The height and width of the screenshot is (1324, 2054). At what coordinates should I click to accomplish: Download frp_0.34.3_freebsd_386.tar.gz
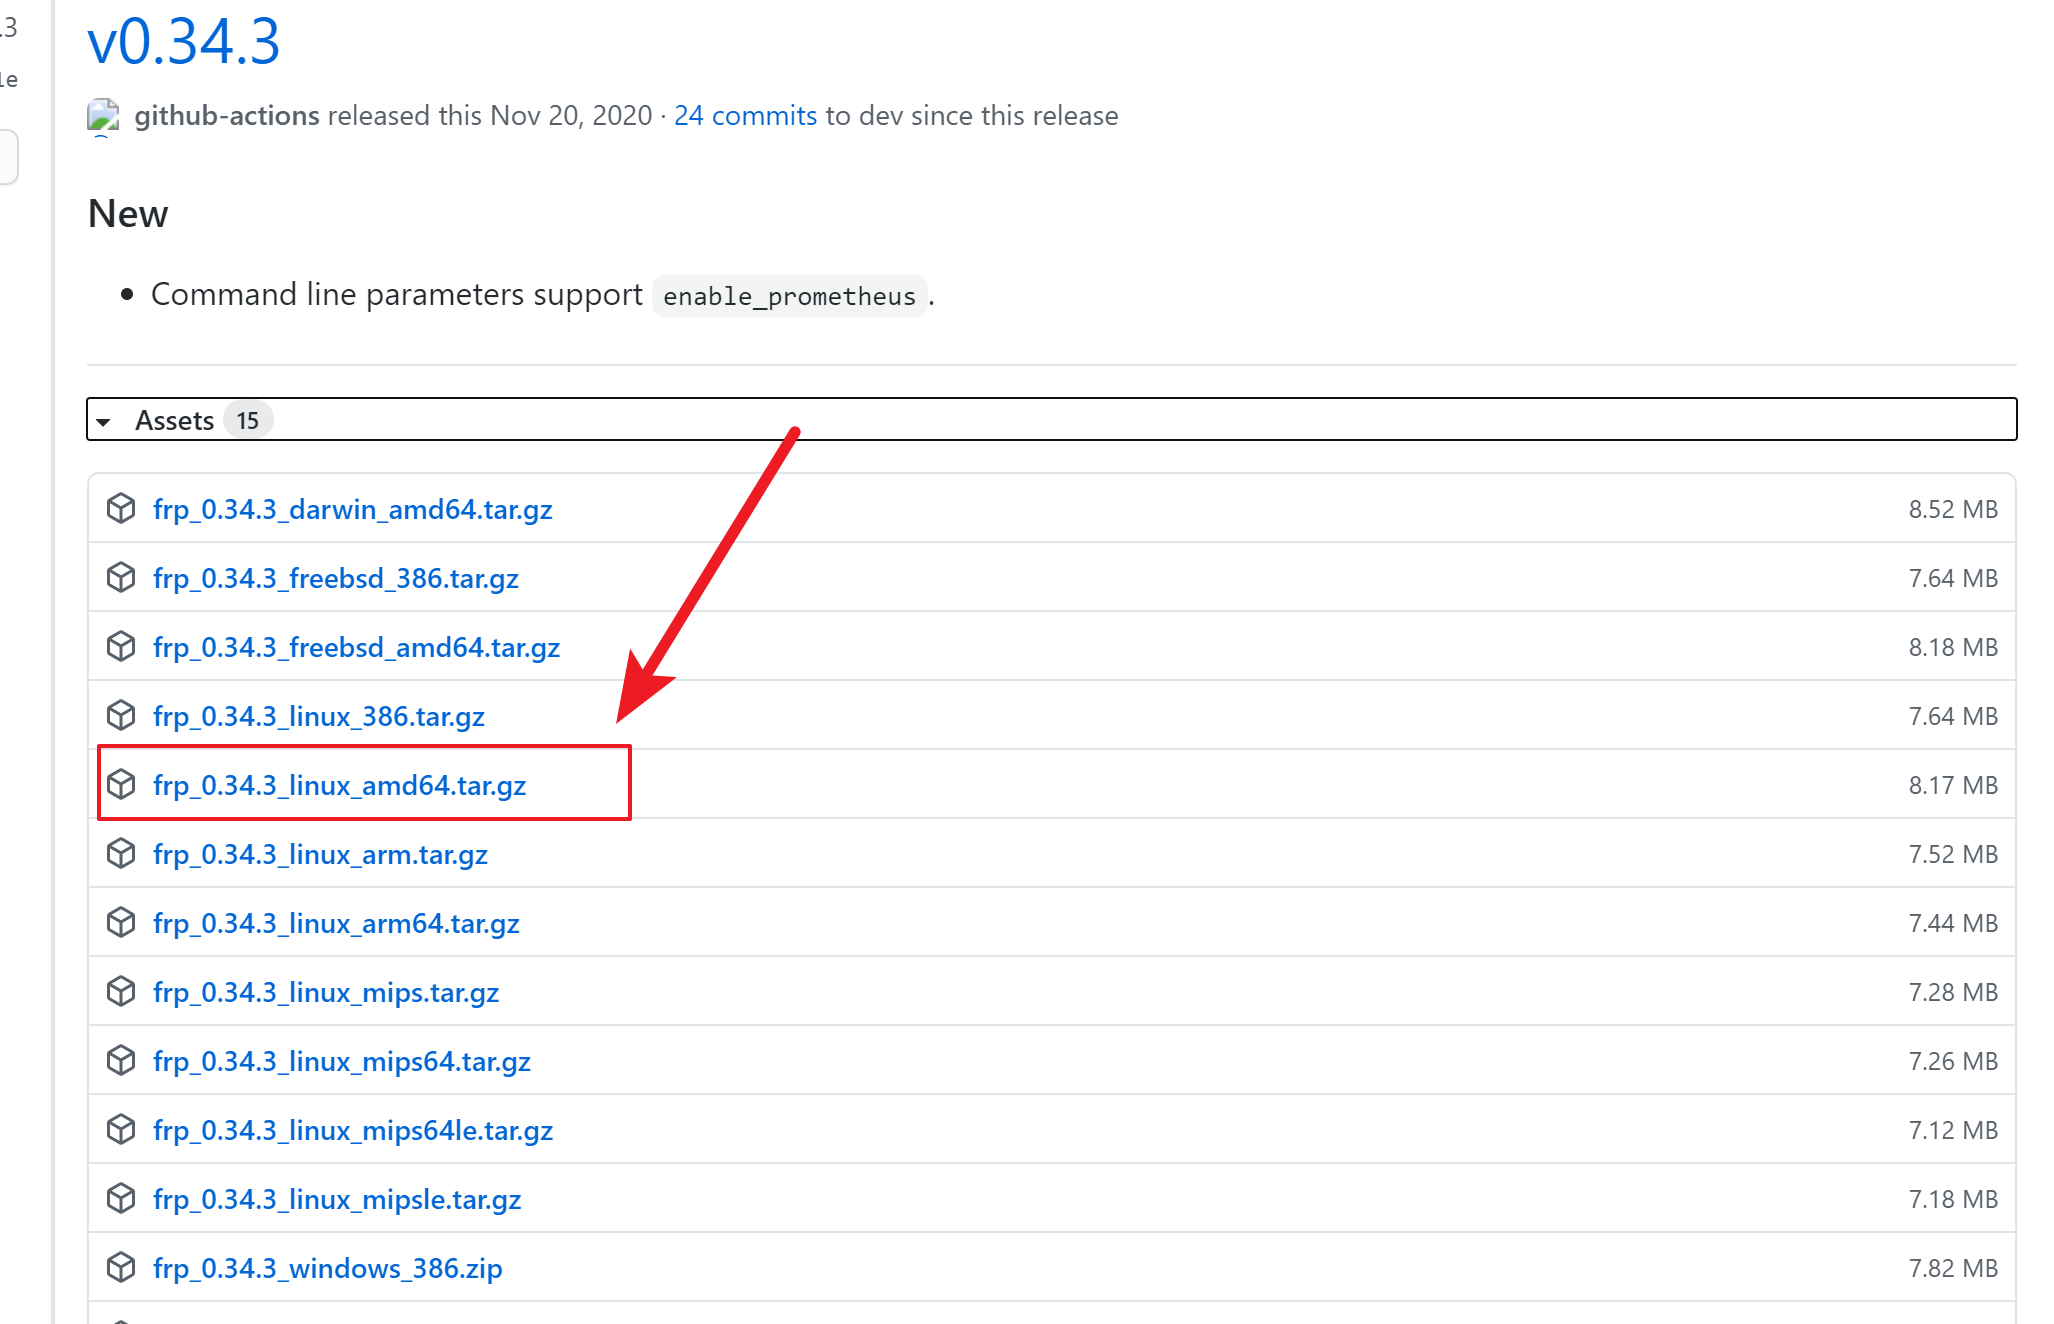point(335,578)
